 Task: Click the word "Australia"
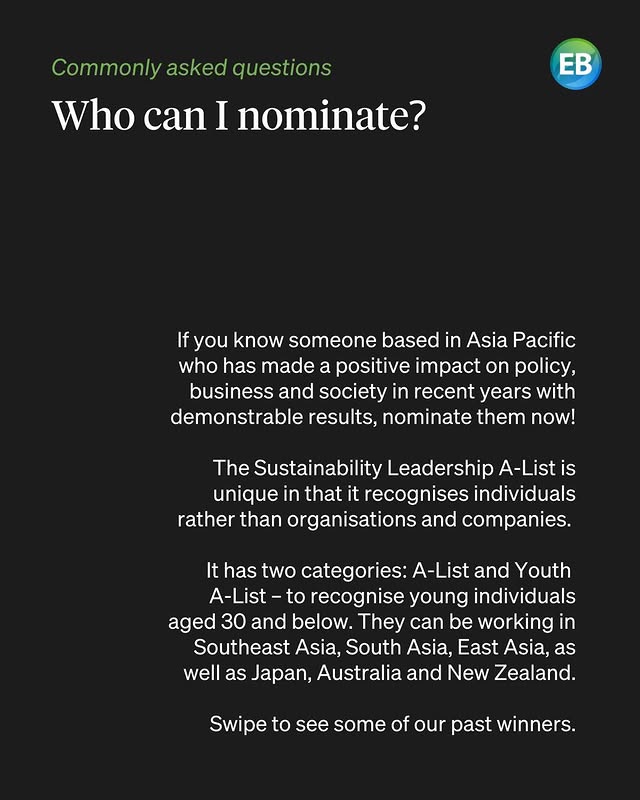click(x=359, y=672)
